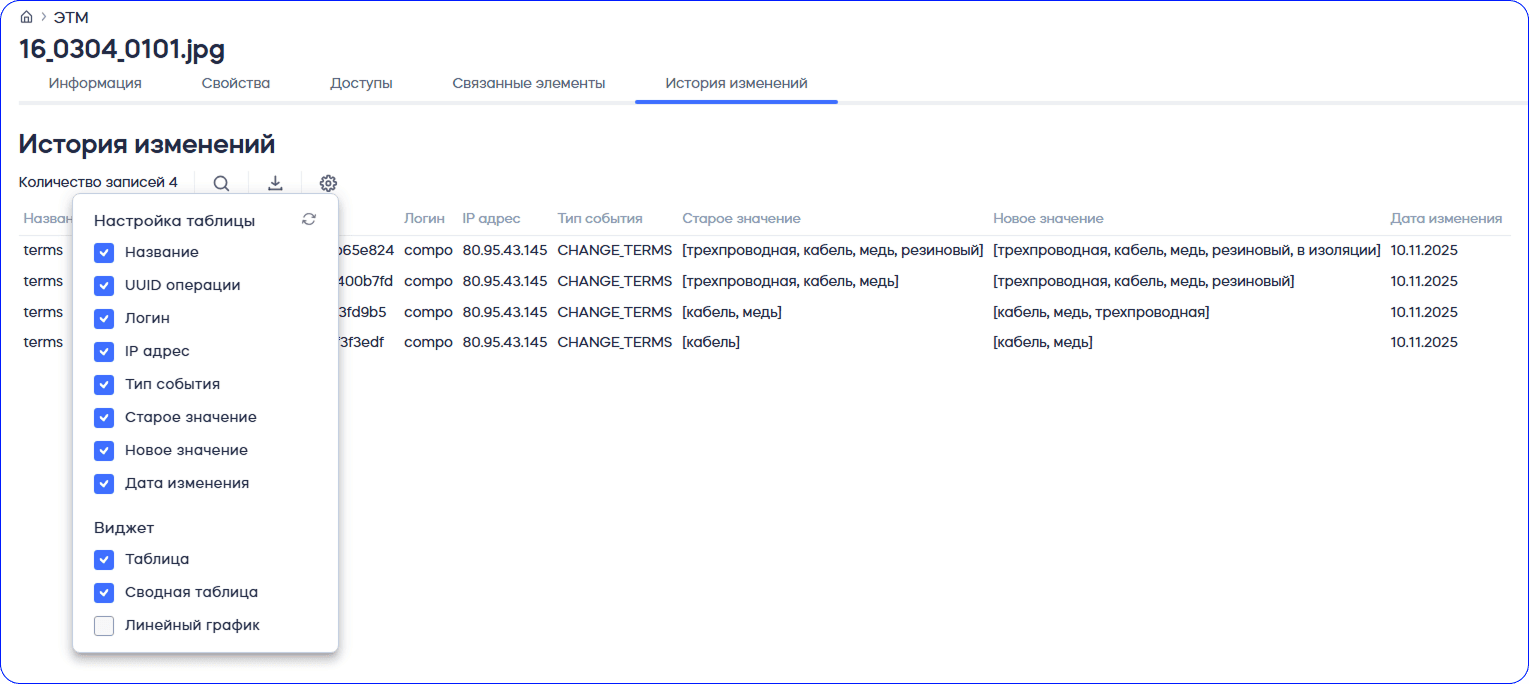Uncheck the Название column checkbox

click(104, 253)
